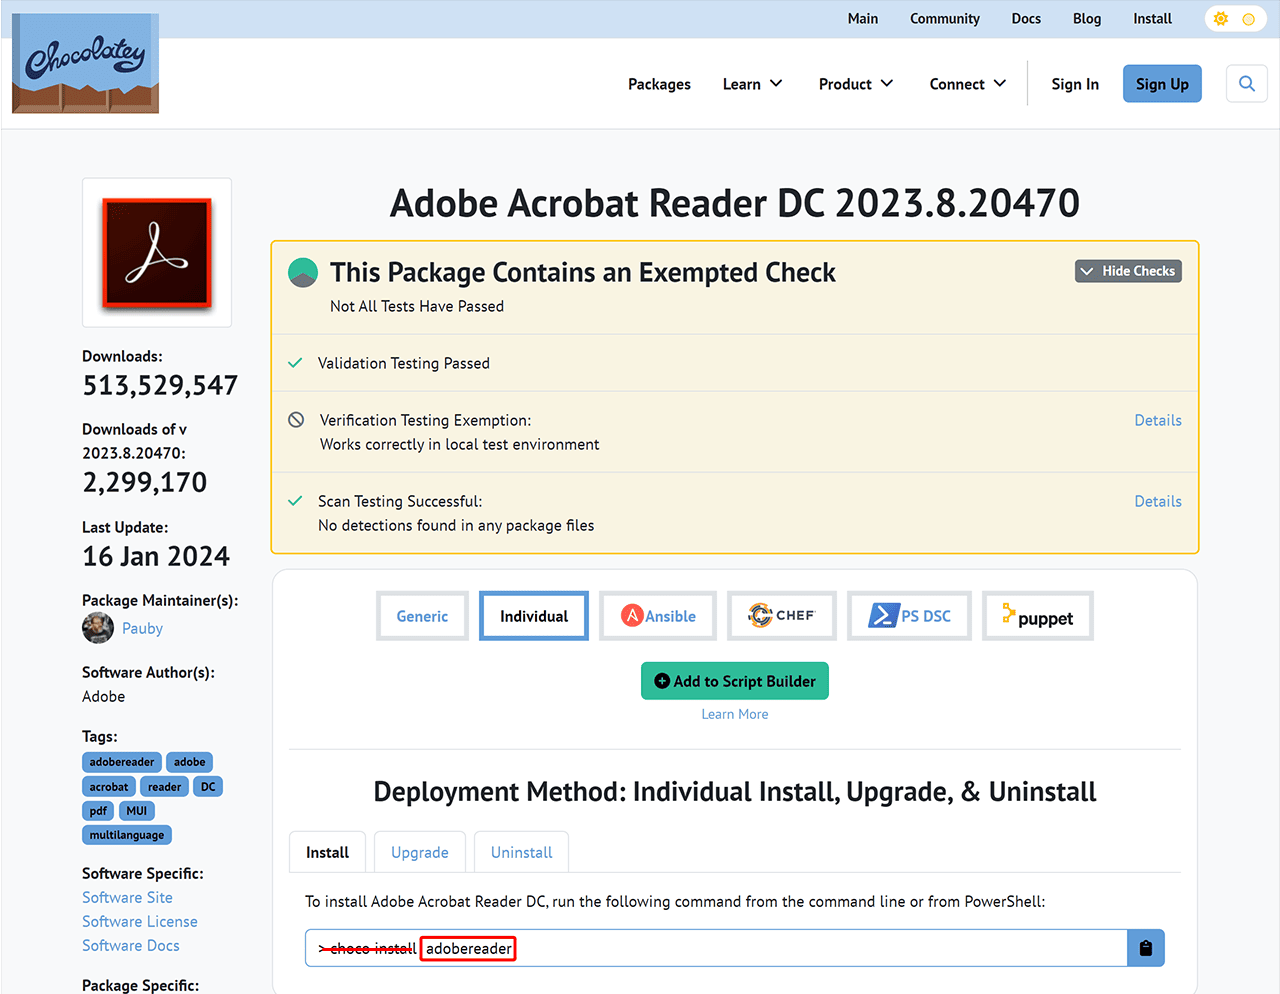Select the Chef deployment method
Viewport: 1280px width, 994px height.
782,616
